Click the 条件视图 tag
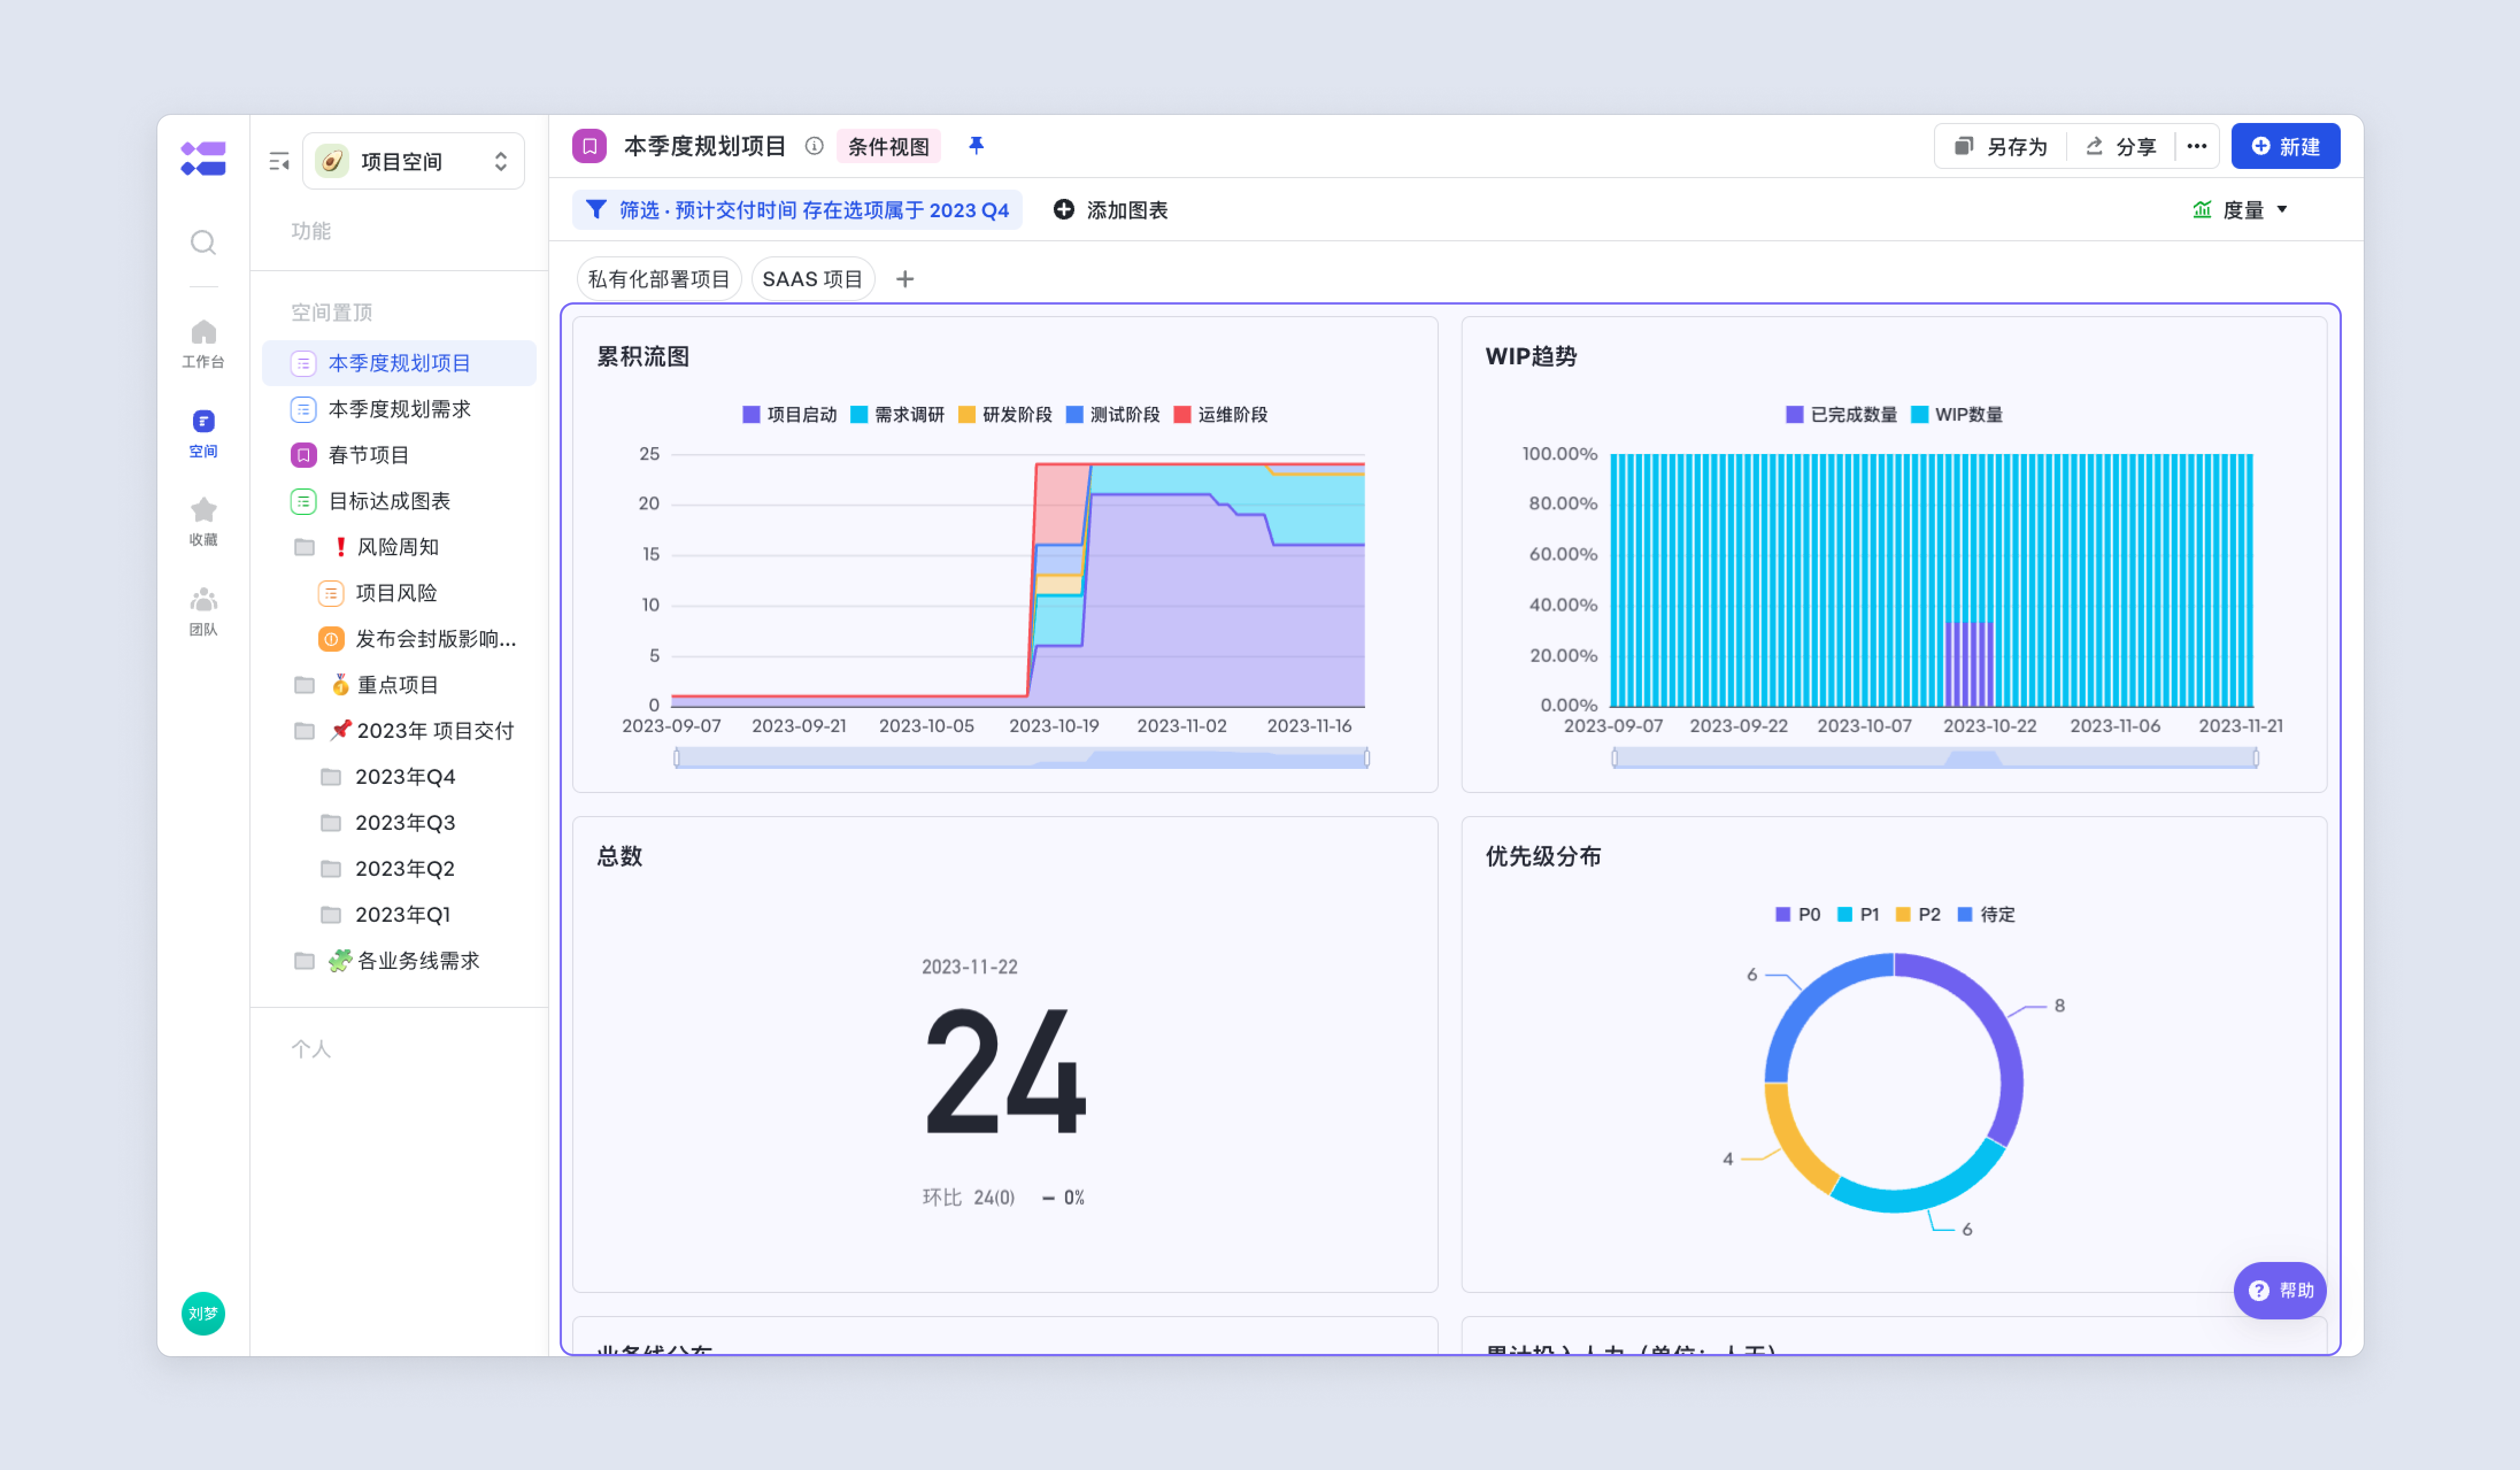This screenshot has width=2520, height=1470. pyautogui.click(x=888, y=147)
